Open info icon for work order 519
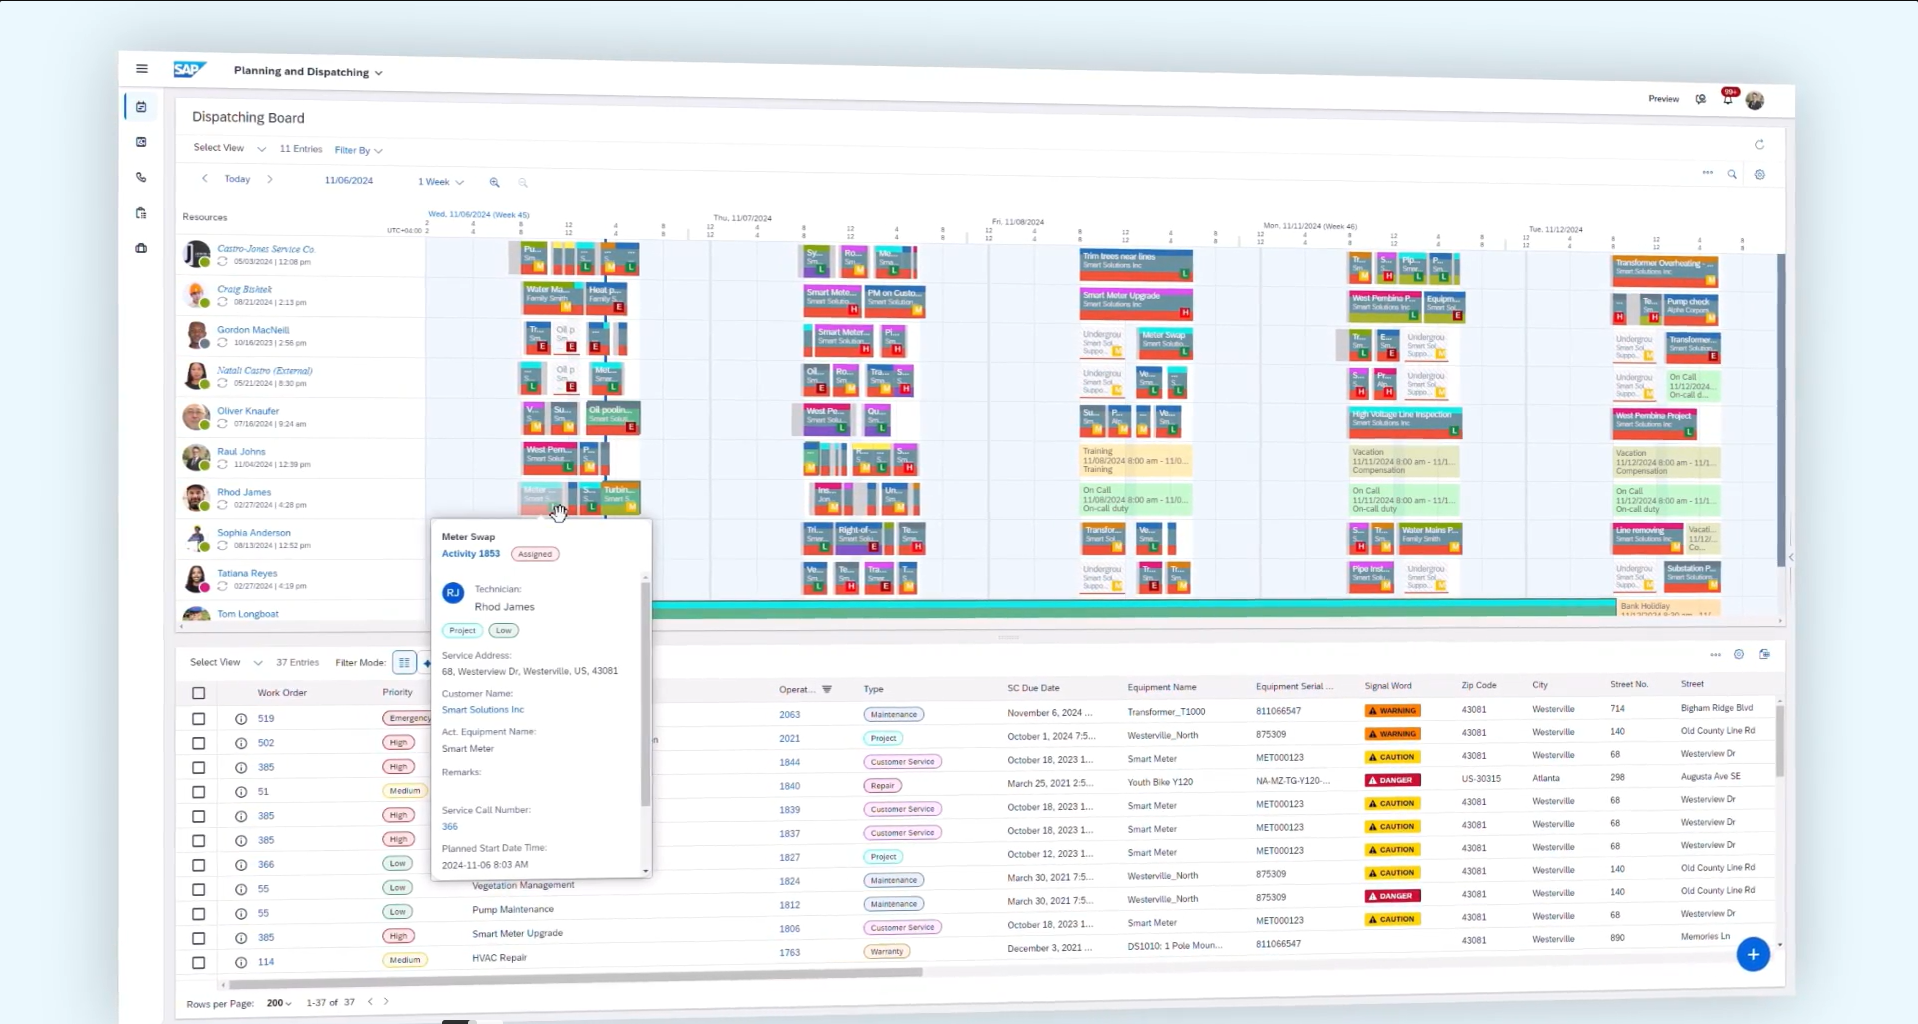1918x1024 pixels. tap(241, 719)
